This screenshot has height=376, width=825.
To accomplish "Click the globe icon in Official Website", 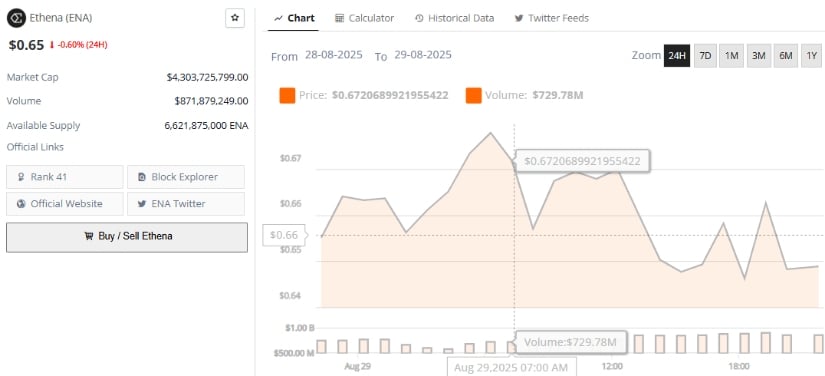I will click(x=21, y=204).
